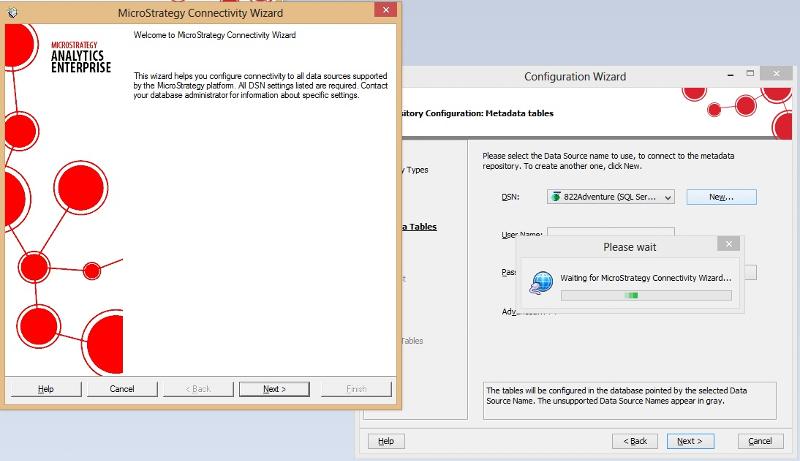The width and height of the screenshot is (800, 461).
Task: Click the disabled Back button in Connectivity Wizard
Action: [198, 389]
